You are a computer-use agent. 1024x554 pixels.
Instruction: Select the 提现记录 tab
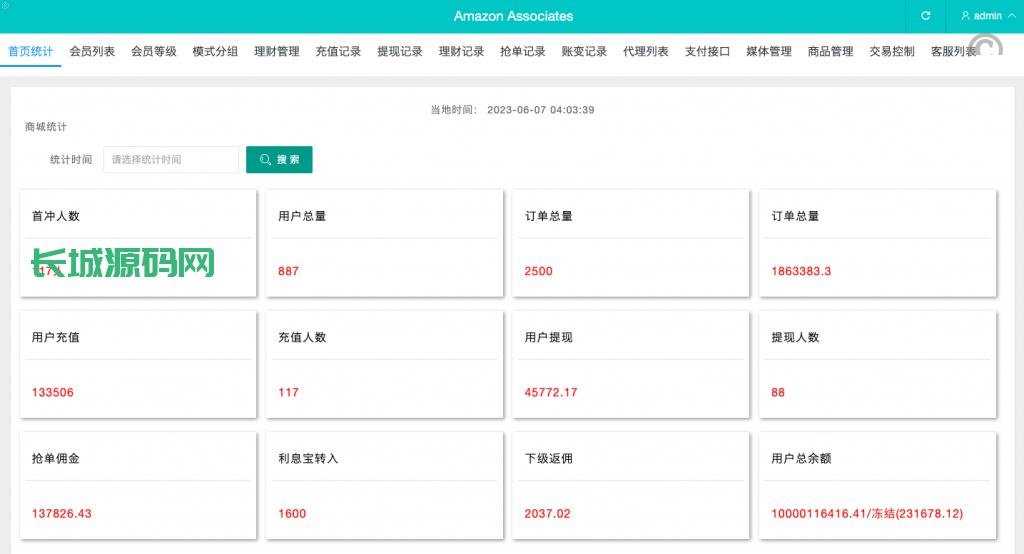click(400, 52)
